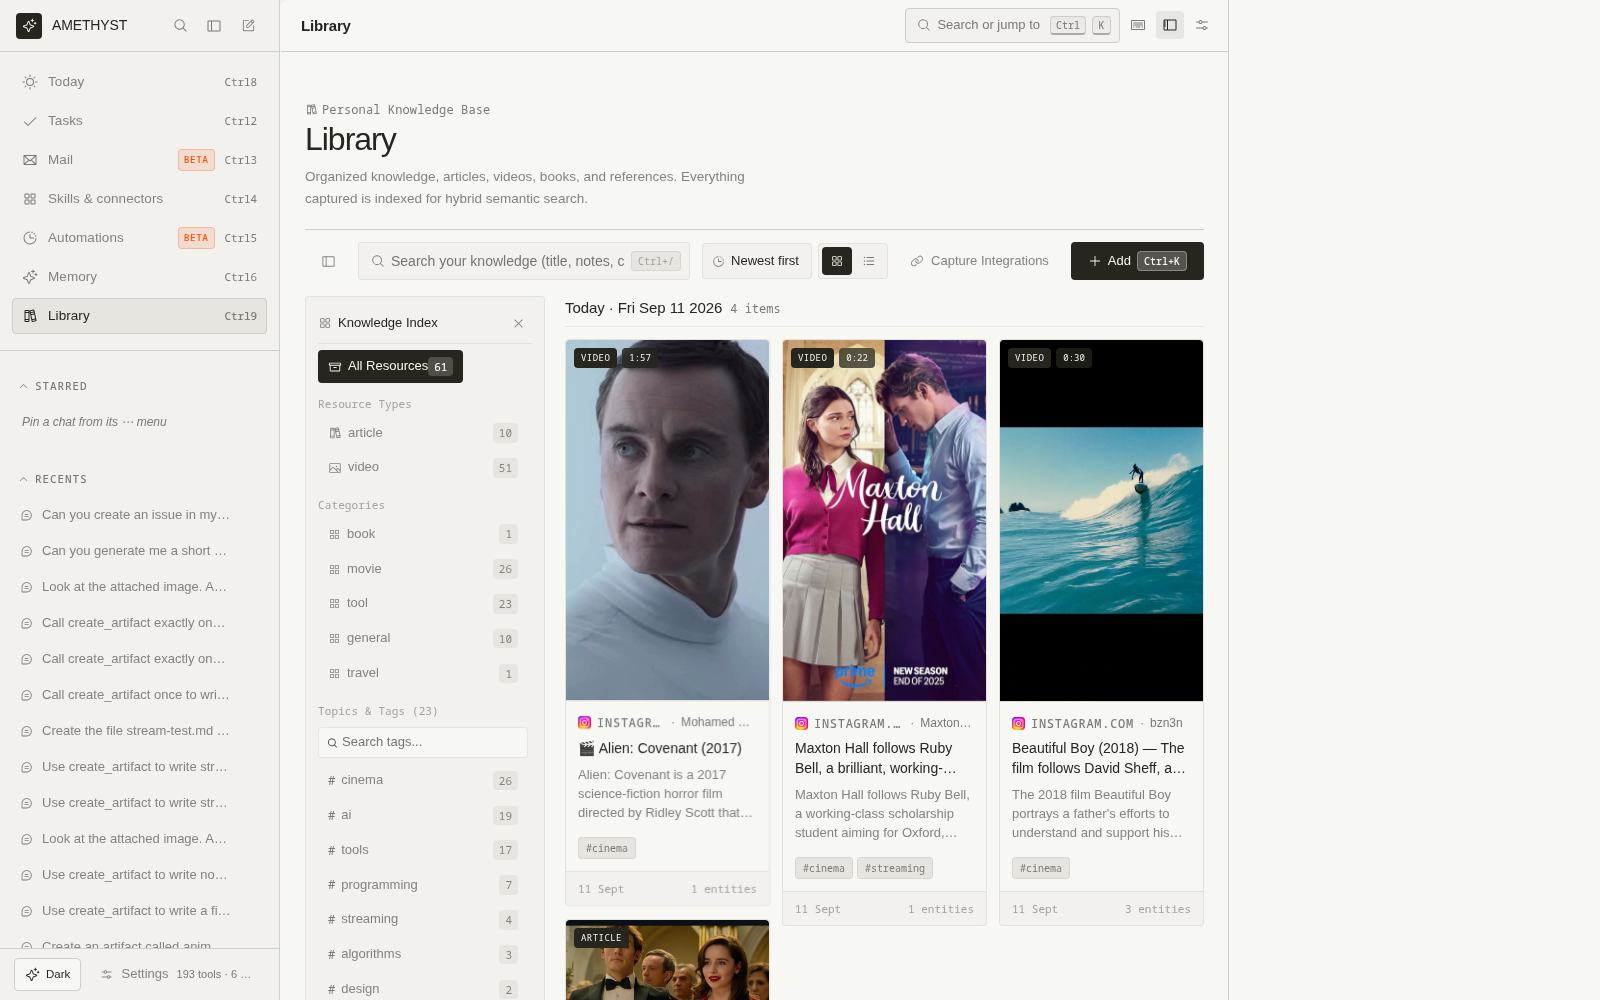Toggle Dark theme button

pyautogui.click(x=48, y=974)
